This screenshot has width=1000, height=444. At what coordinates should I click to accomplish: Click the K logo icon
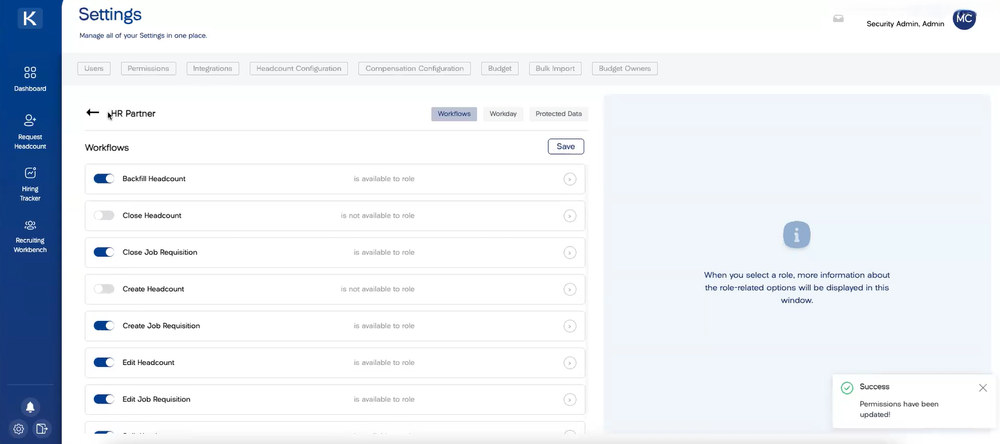(x=30, y=18)
